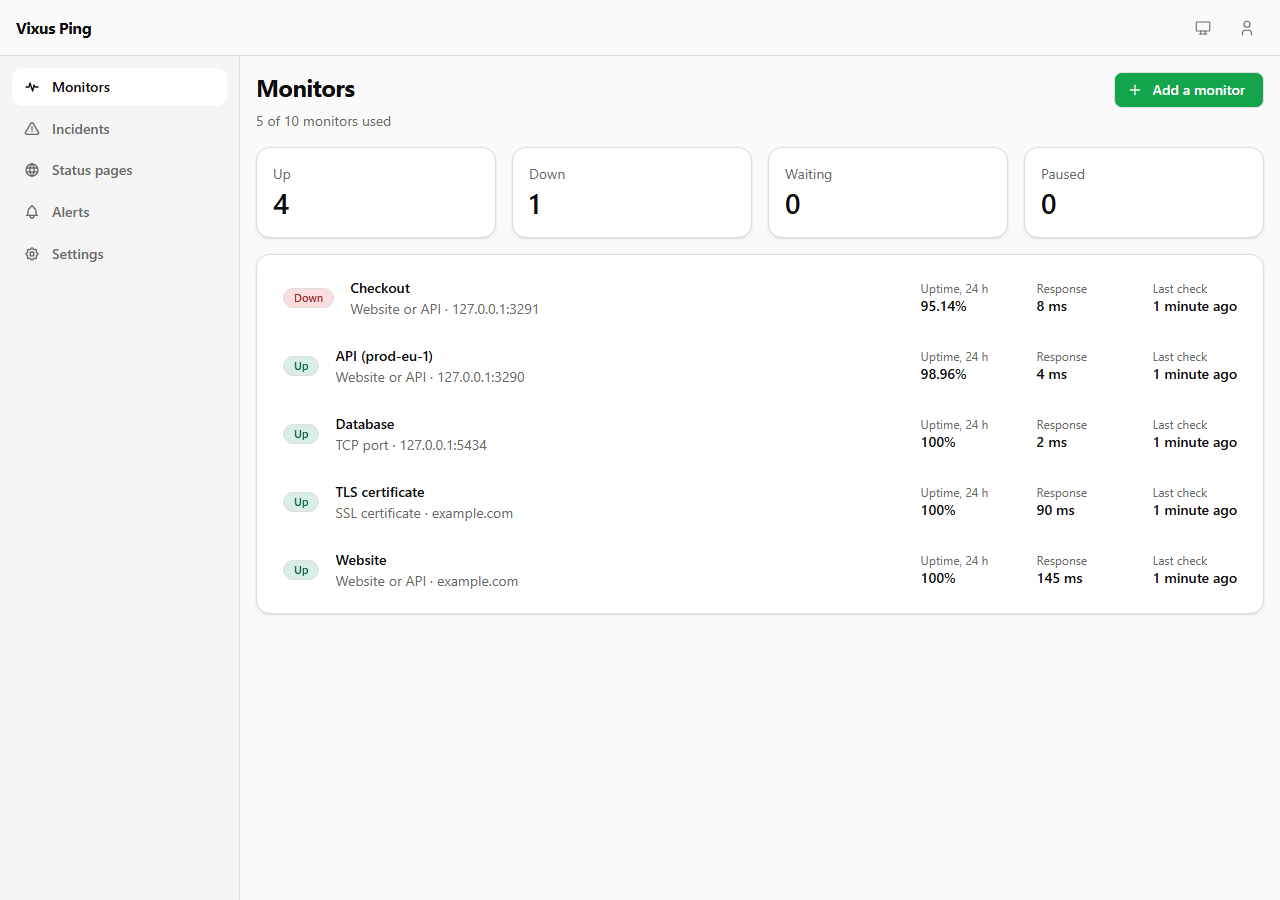Open Settings from the sidebar
1280x900 pixels.
pyautogui.click(x=120, y=254)
